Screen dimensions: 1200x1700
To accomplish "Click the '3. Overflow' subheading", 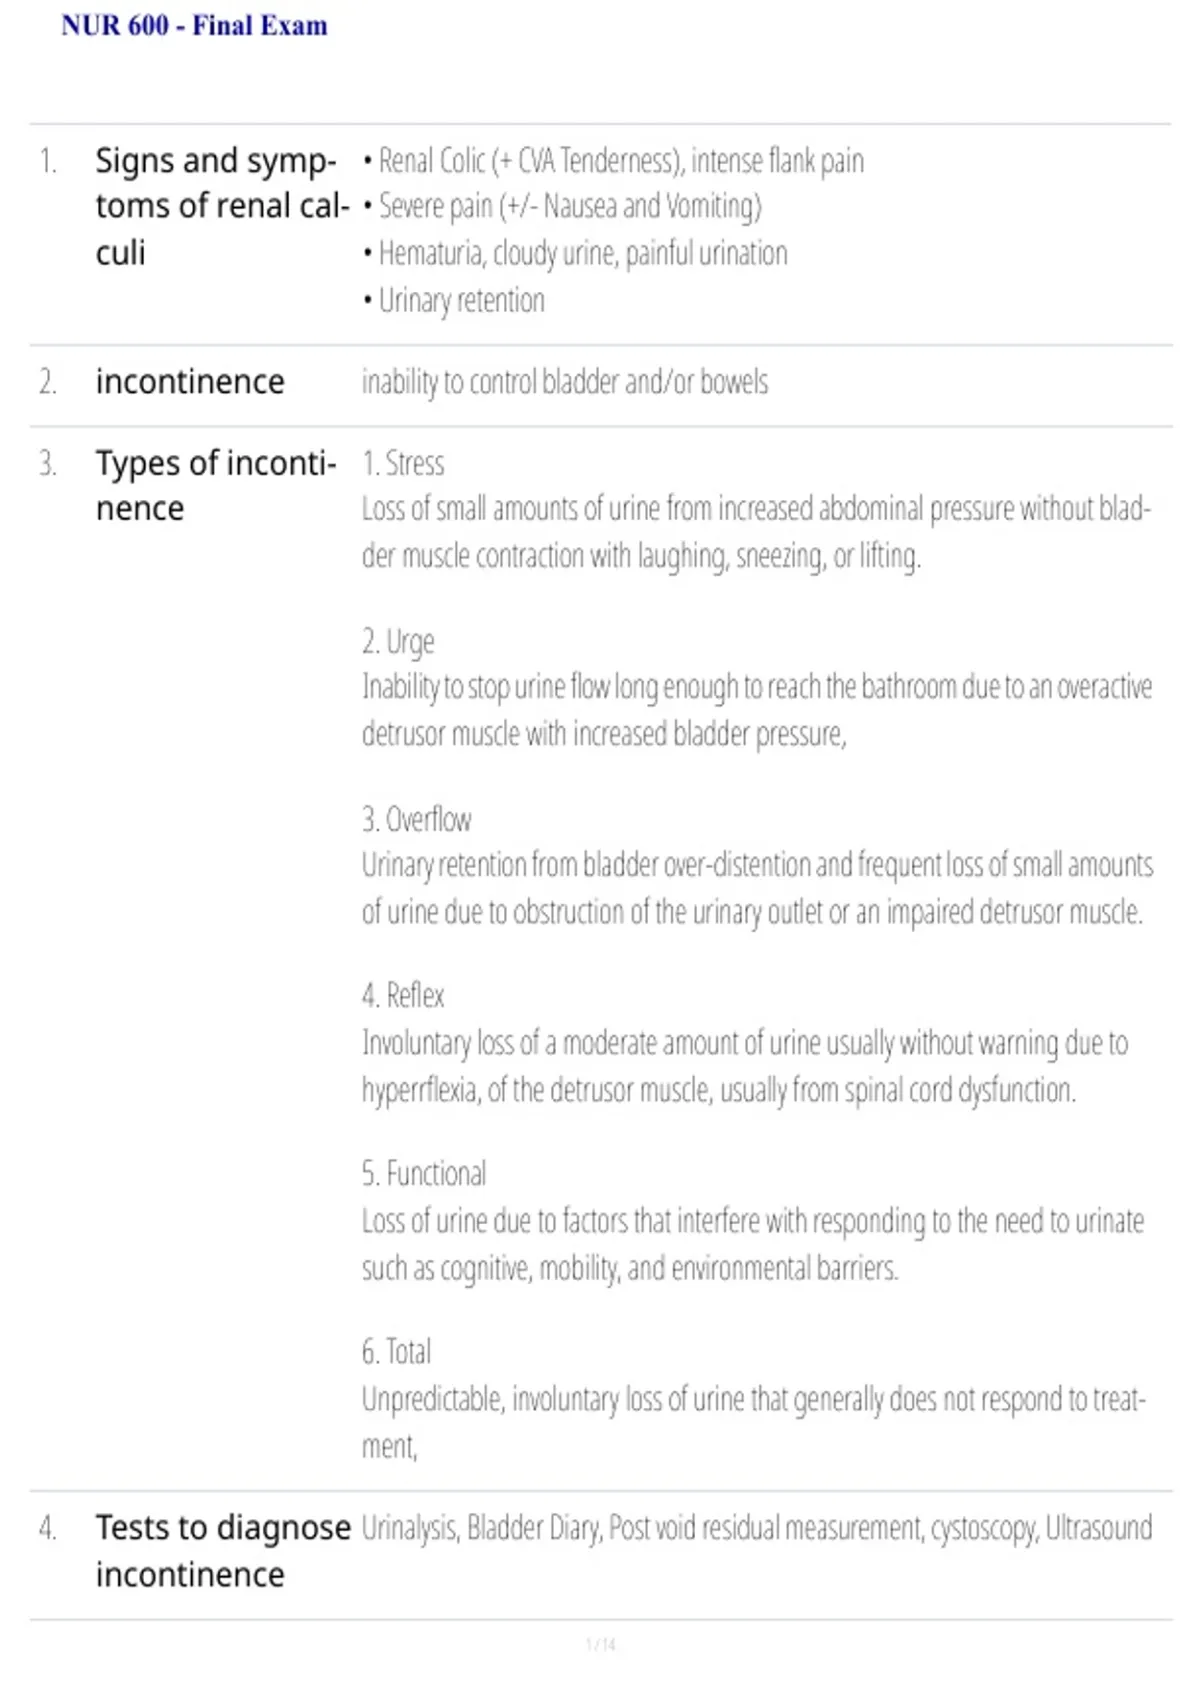I will (x=416, y=819).
